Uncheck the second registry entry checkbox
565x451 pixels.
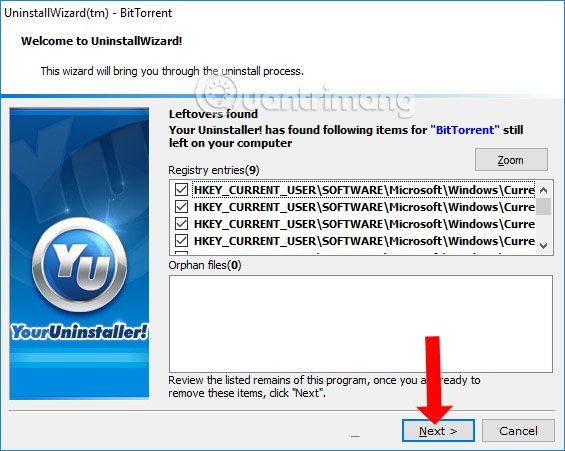[181, 207]
